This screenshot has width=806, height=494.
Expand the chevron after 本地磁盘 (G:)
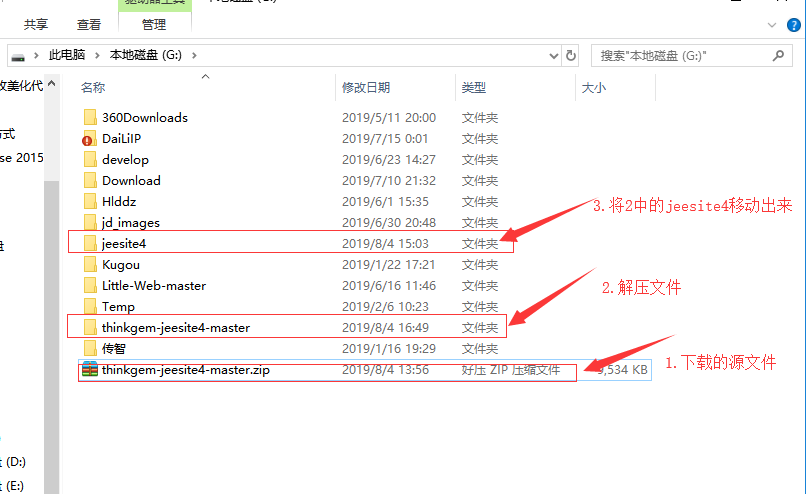194,55
